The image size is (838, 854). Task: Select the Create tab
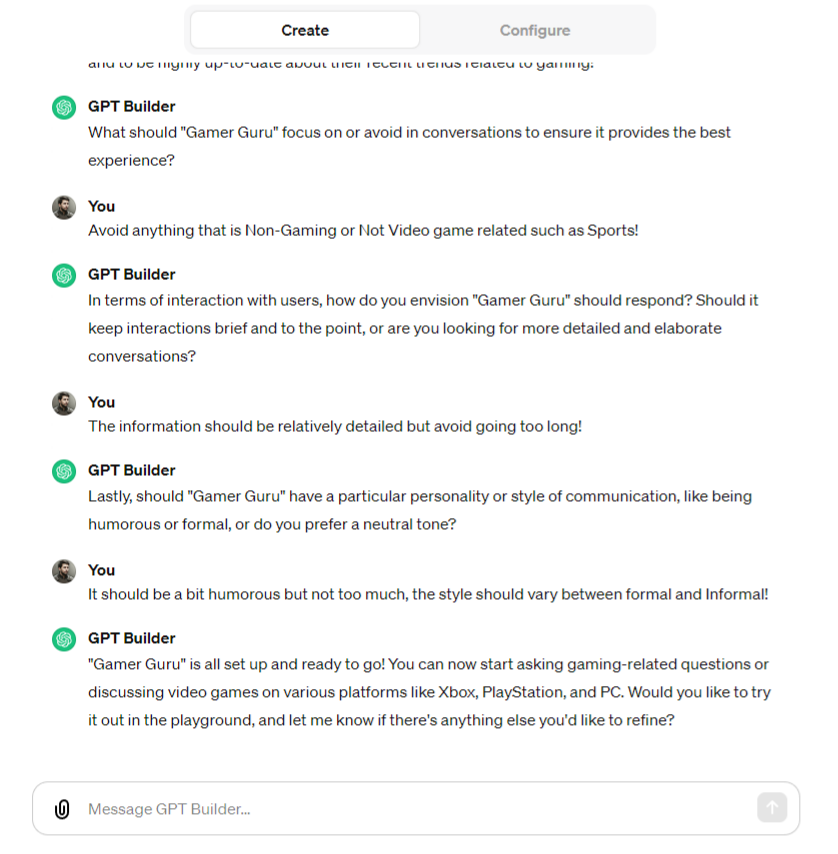coord(305,30)
